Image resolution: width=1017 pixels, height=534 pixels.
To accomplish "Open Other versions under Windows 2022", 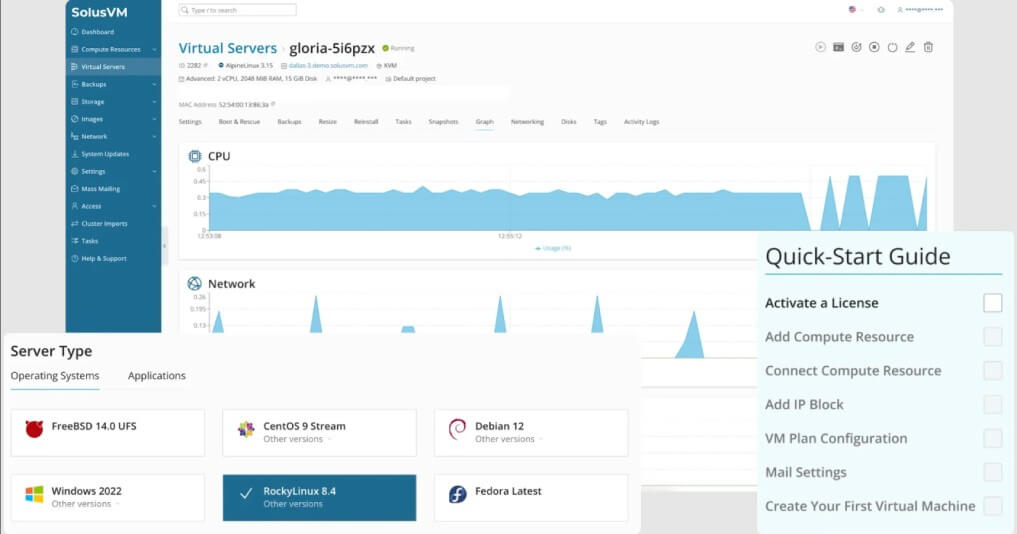I will point(84,504).
